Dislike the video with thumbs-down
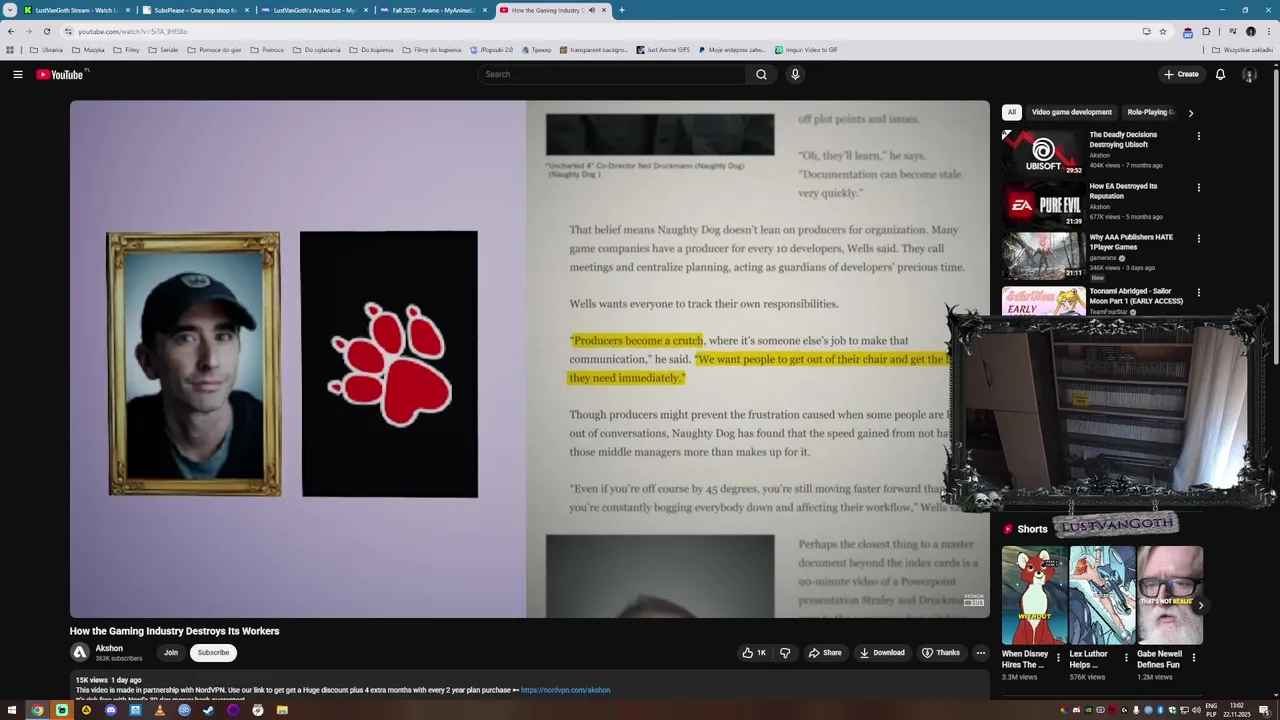Screen dimensions: 1280x720 (x=785, y=653)
